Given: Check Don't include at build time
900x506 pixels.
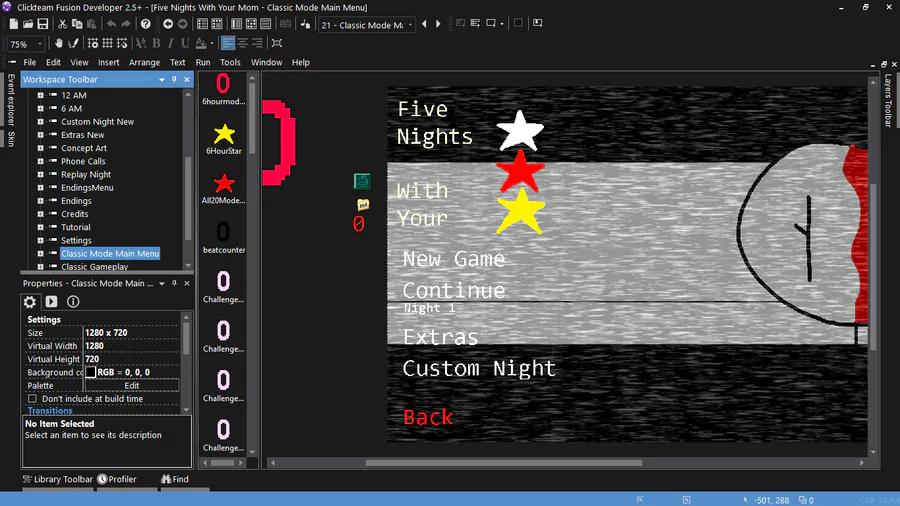Looking at the screenshot, I should coord(32,399).
